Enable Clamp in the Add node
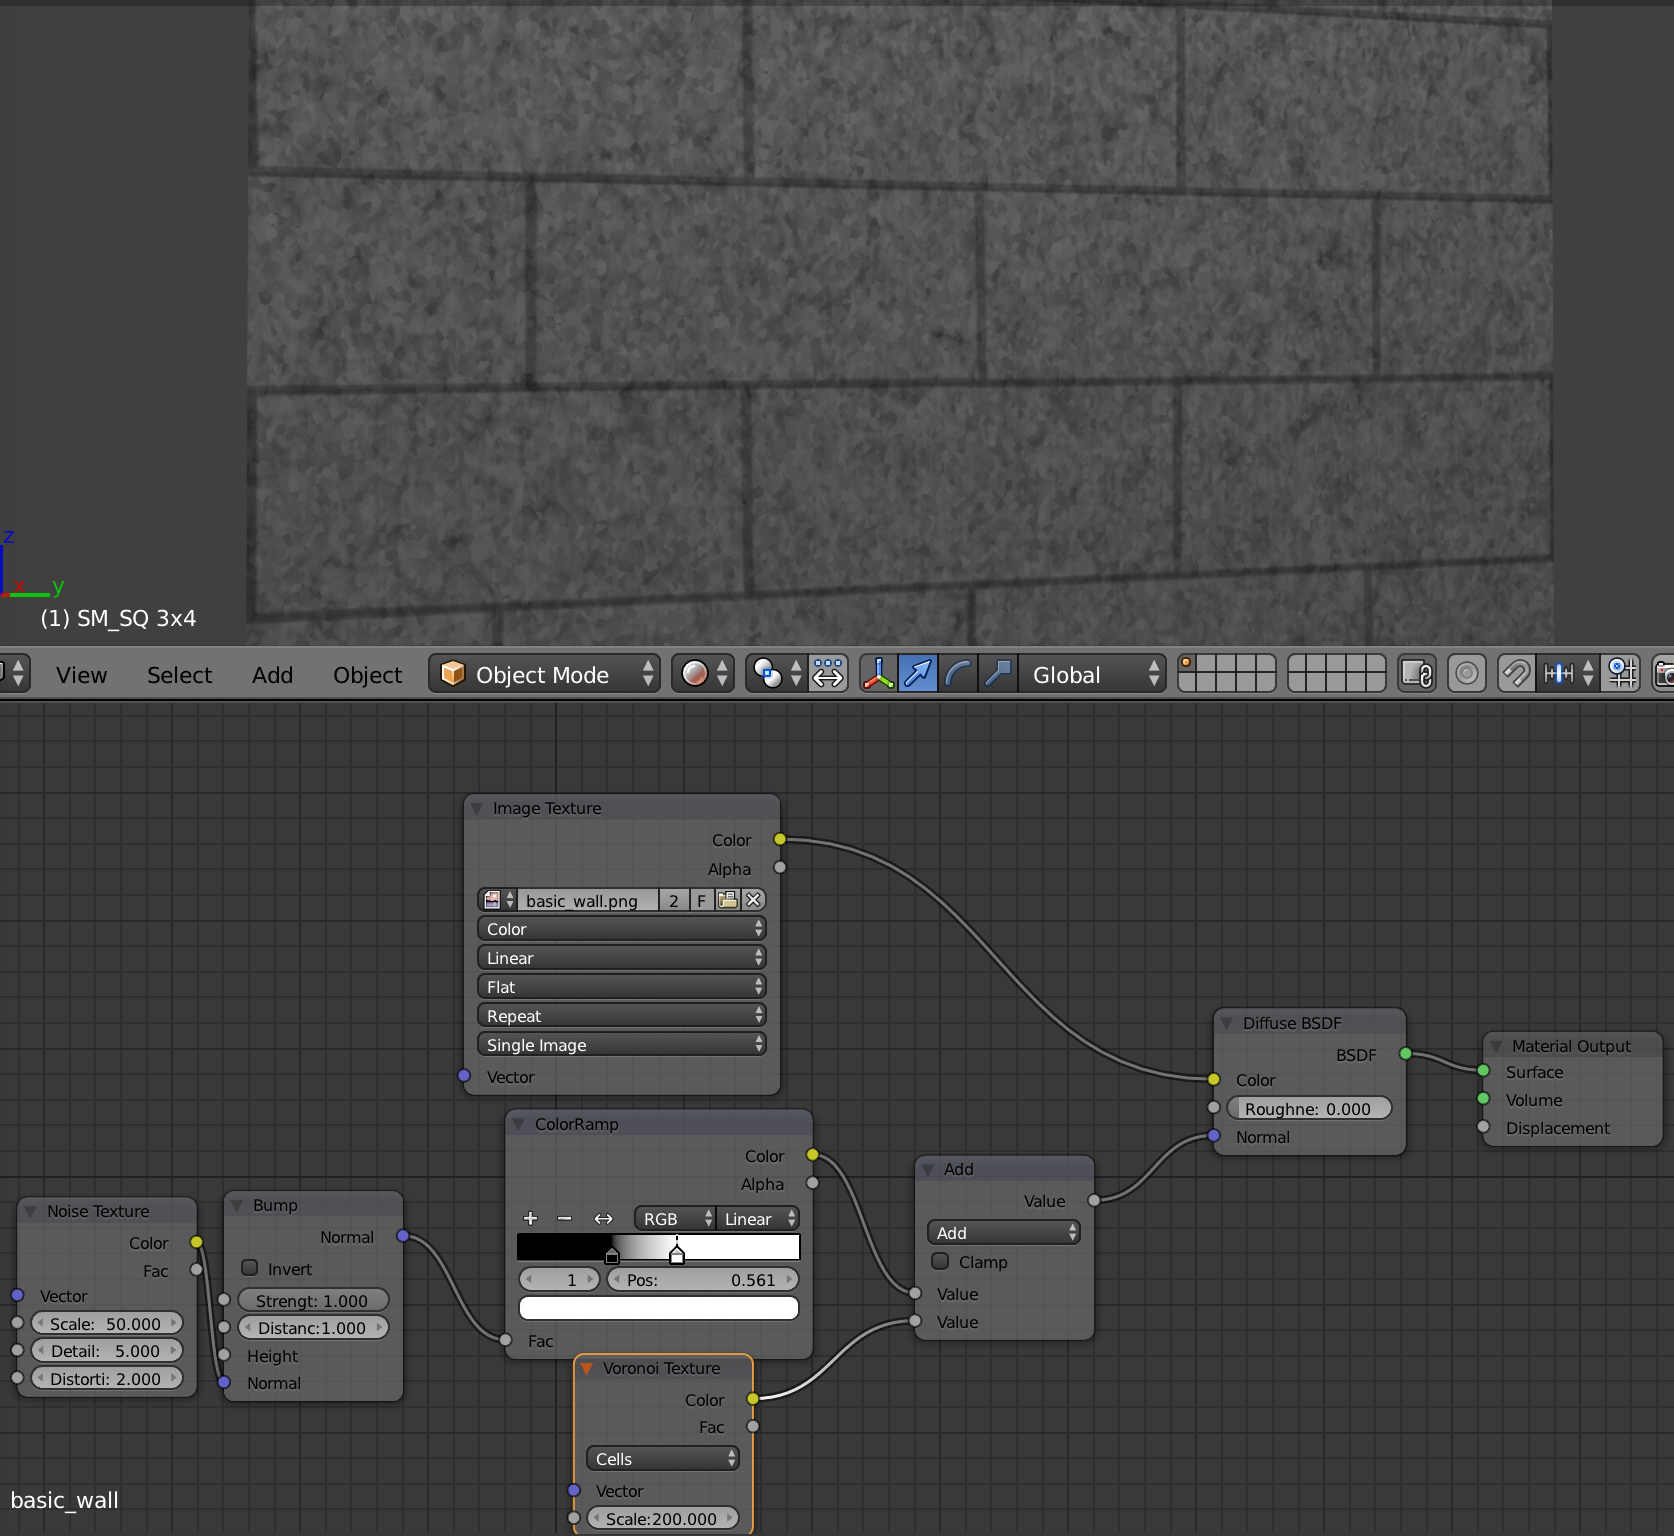 940,1261
